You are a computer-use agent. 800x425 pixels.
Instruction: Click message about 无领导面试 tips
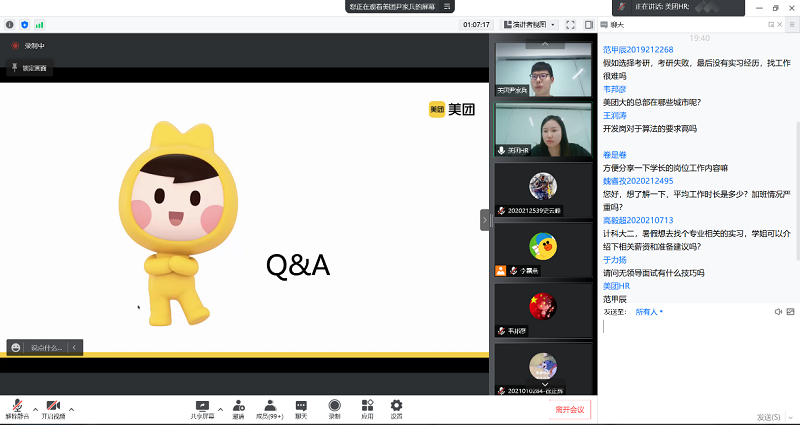pos(654,273)
